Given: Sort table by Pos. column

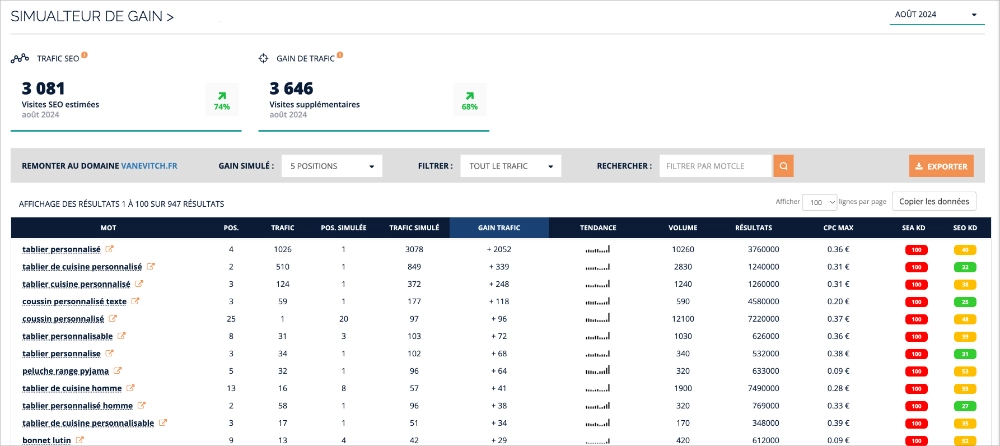Looking at the screenshot, I should point(230,227).
